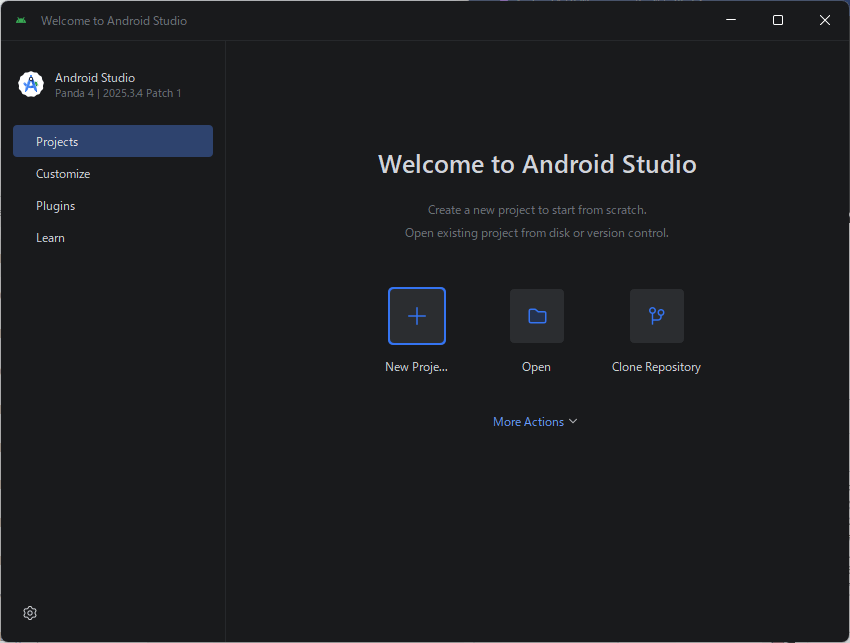
Task: Click the Android Studio logo icon
Action: tap(31, 85)
